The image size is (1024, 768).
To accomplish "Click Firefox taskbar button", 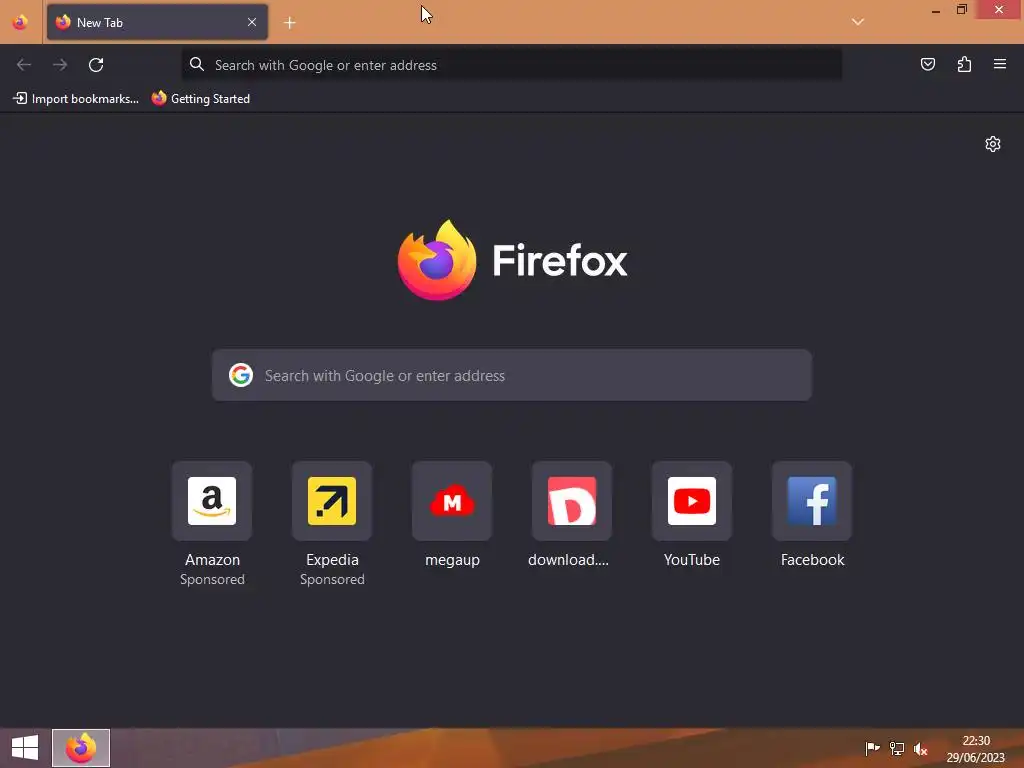I will pyautogui.click(x=81, y=748).
